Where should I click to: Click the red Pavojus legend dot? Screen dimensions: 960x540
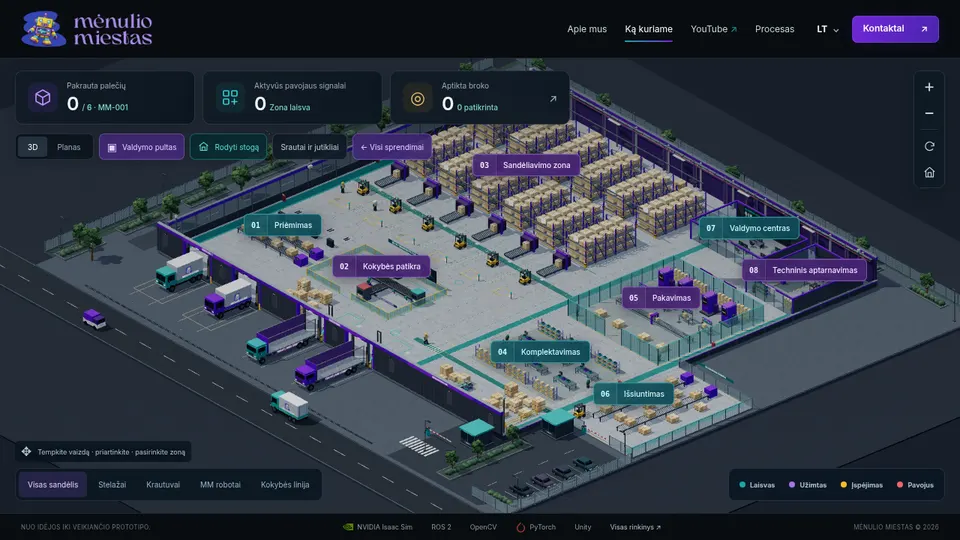click(899, 484)
